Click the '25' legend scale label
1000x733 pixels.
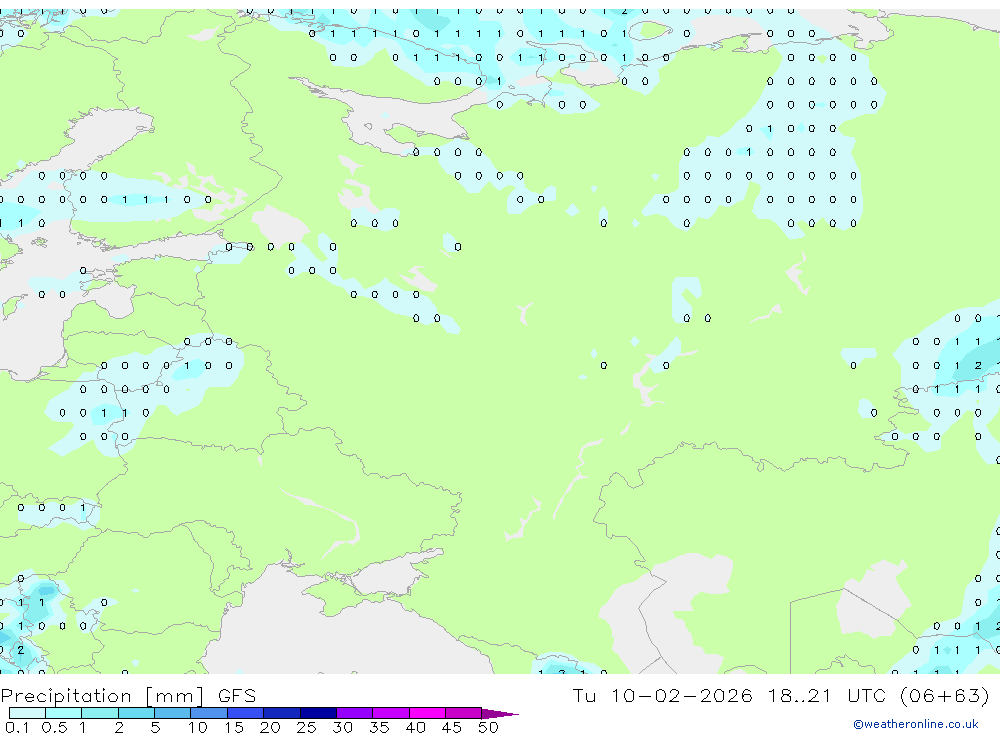click(306, 727)
